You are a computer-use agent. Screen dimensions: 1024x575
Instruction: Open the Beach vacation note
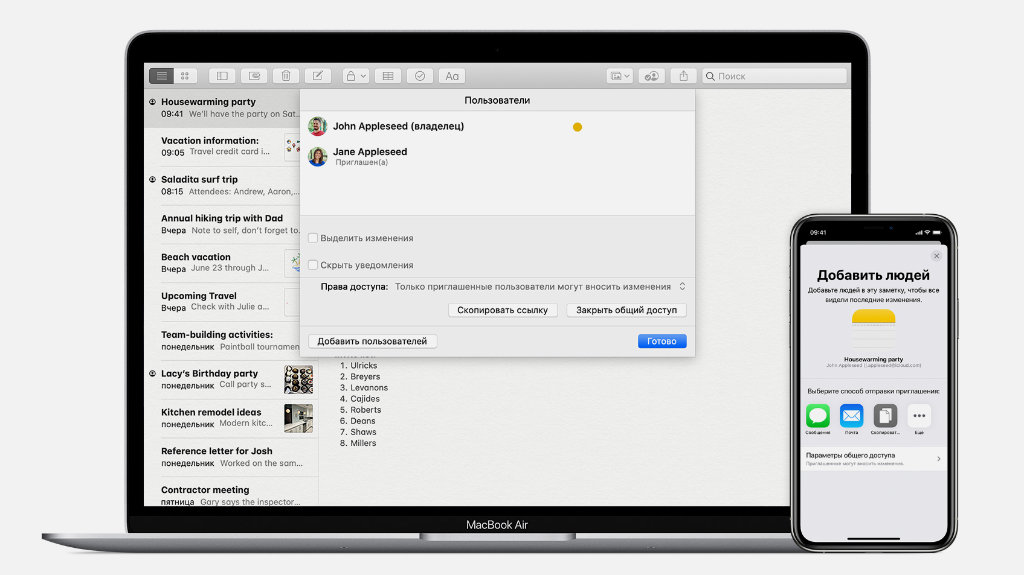[223, 263]
